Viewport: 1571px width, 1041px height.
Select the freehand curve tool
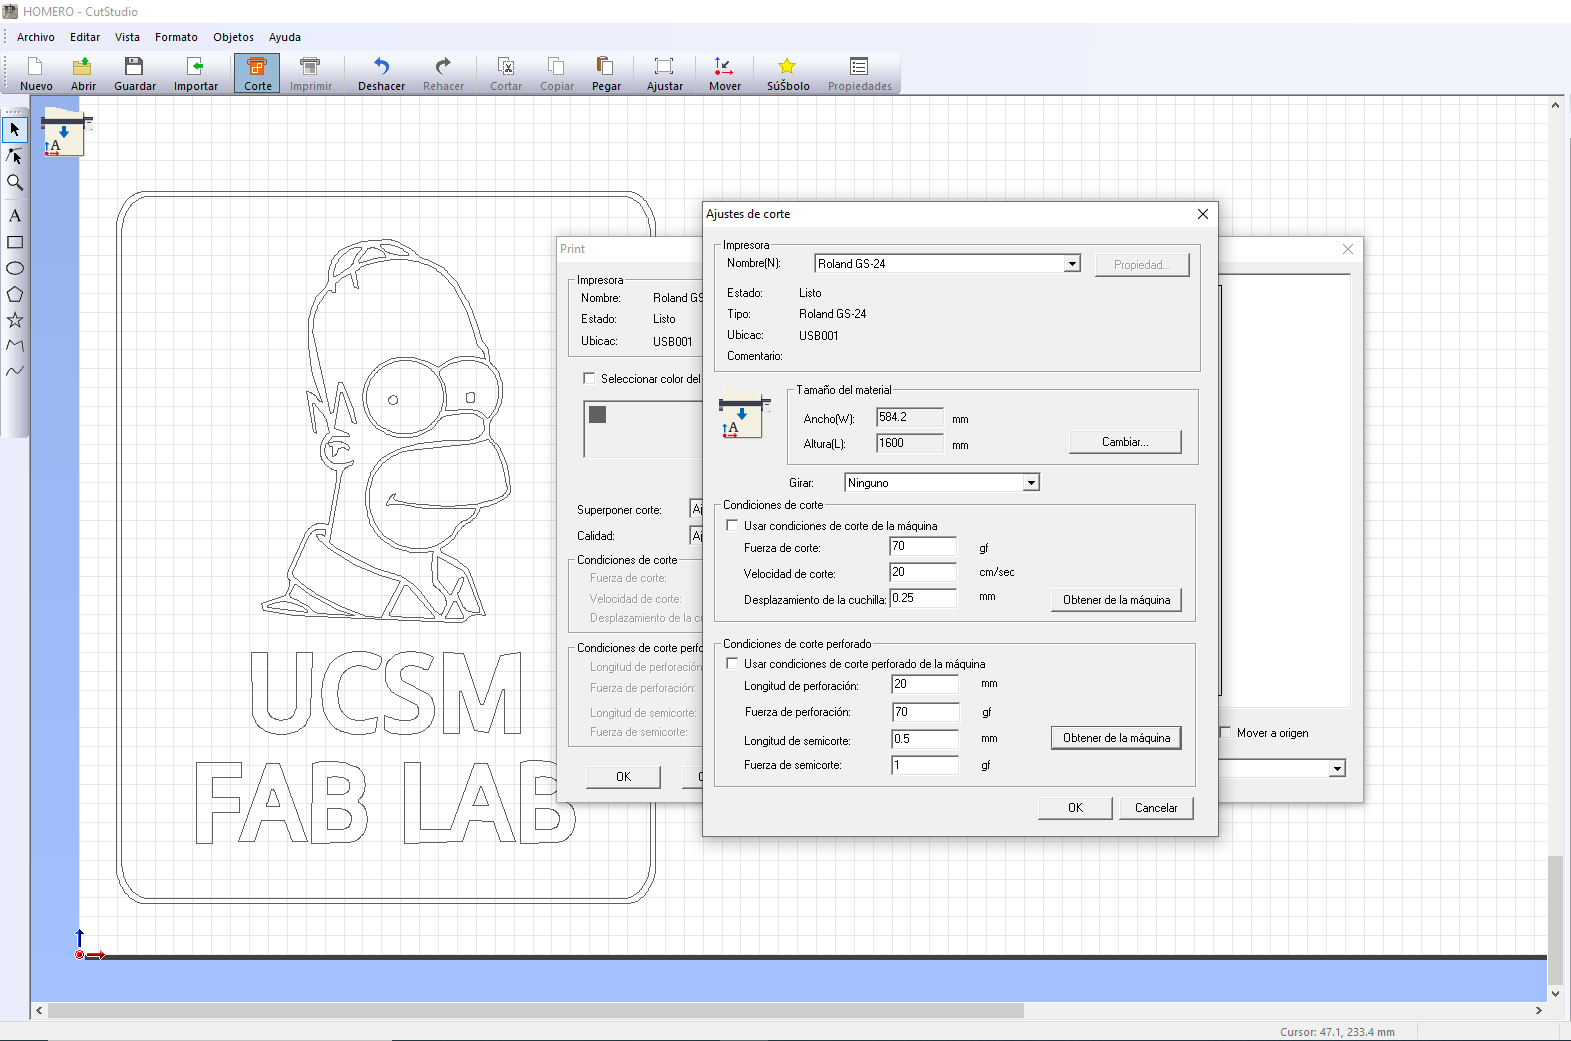pyautogui.click(x=15, y=370)
